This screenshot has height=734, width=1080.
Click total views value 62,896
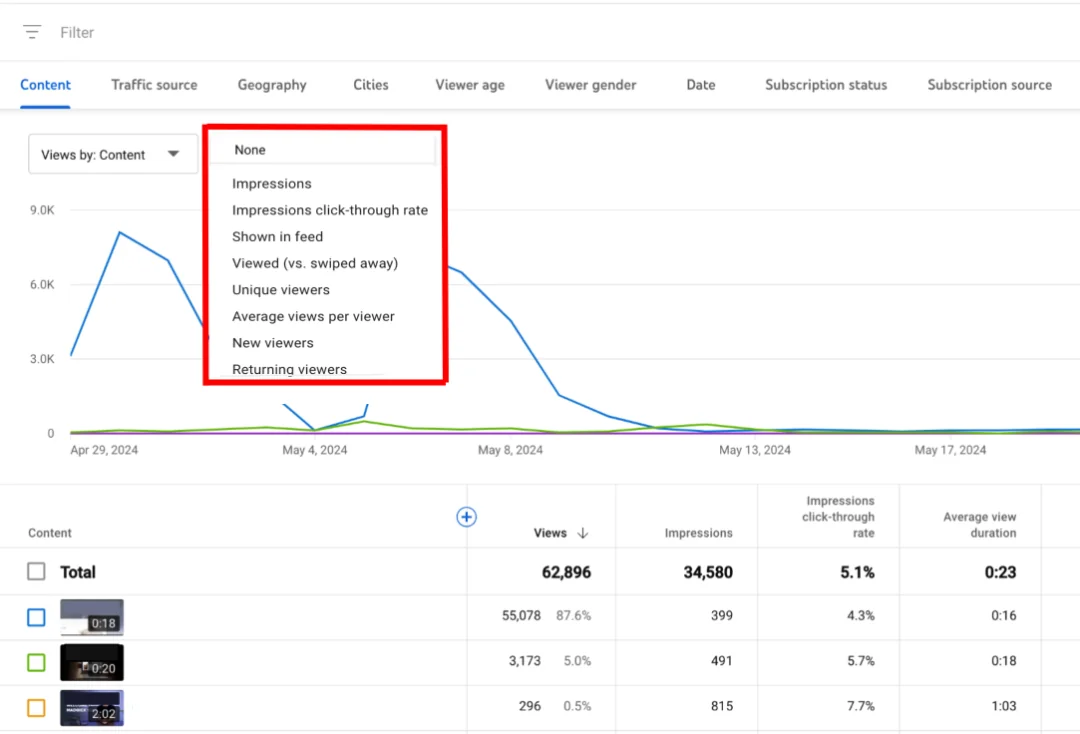pos(566,572)
